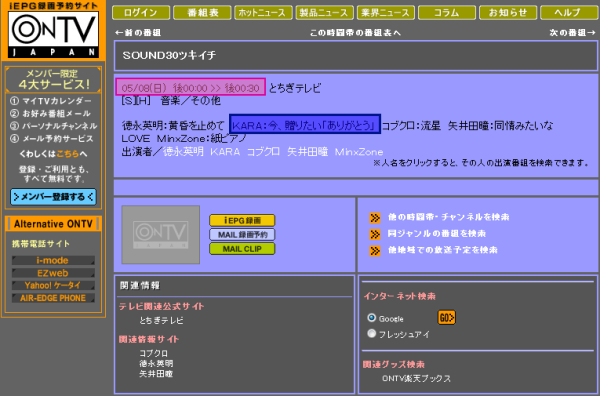Image resolution: width=600 pixels, height=396 pixels.
Task: Click the yellow iEPG録画 button
Action: click(242, 220)
